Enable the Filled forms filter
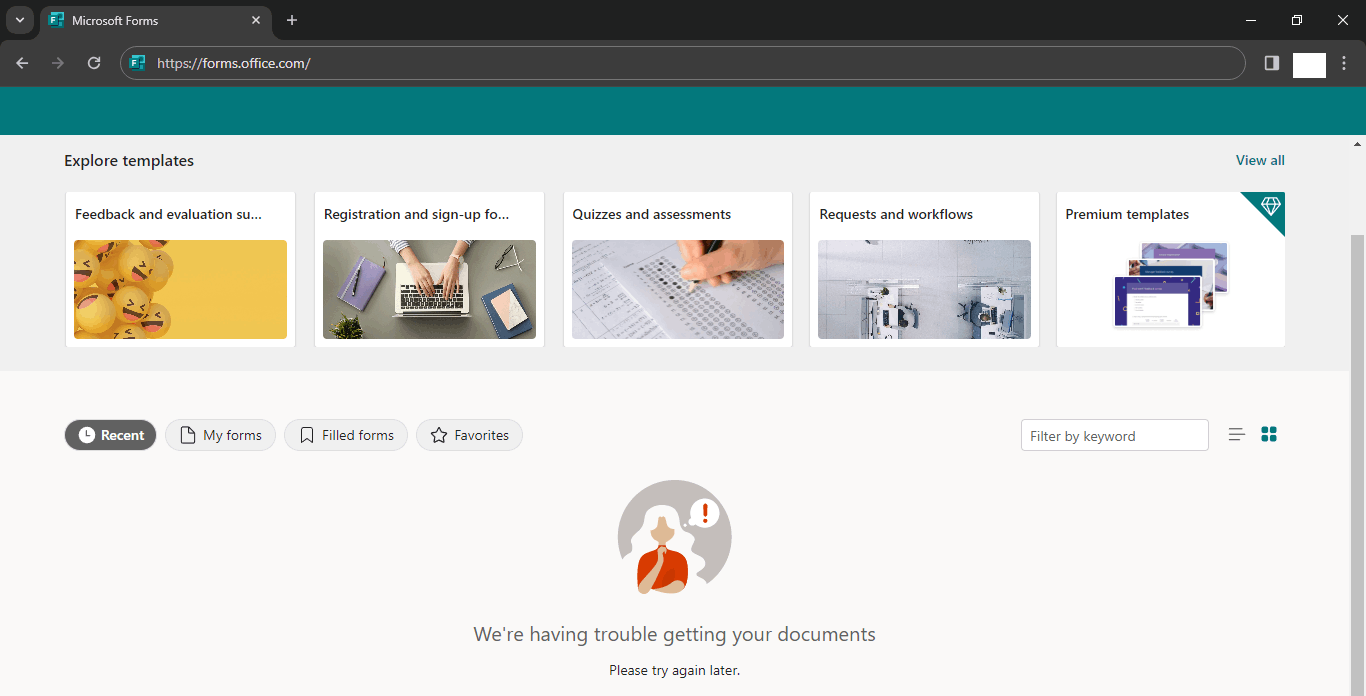Viewport: 1366px width, 696px height. [345, 435]
